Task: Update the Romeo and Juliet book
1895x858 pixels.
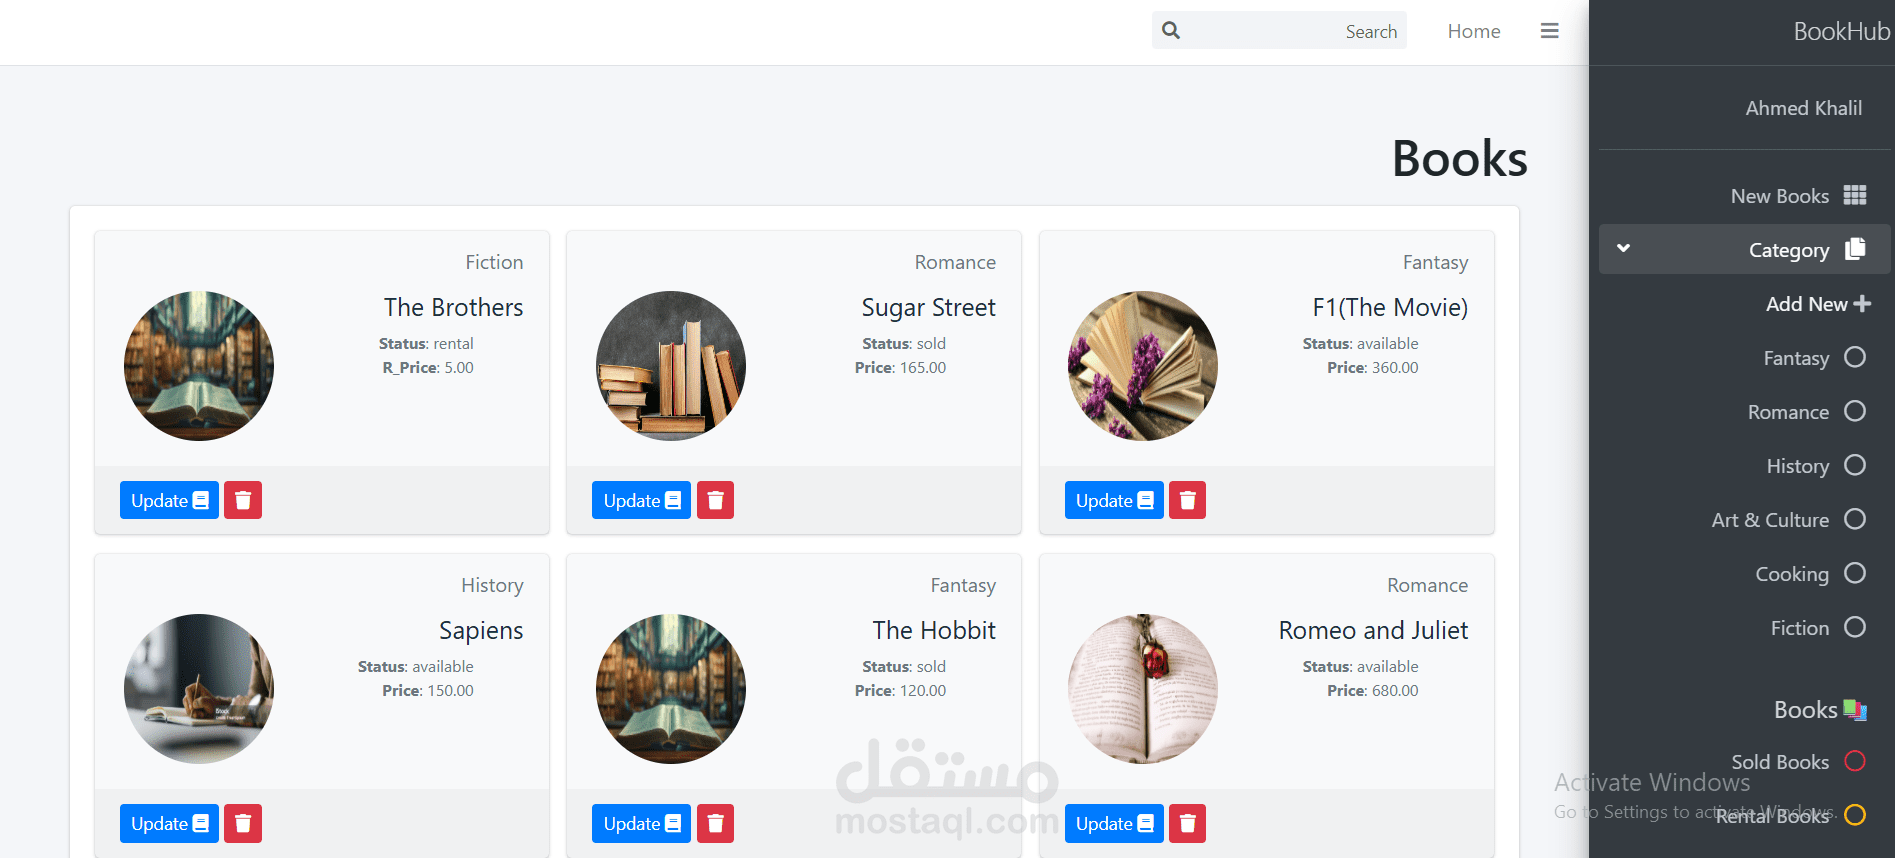Action: click(1114, 823)
